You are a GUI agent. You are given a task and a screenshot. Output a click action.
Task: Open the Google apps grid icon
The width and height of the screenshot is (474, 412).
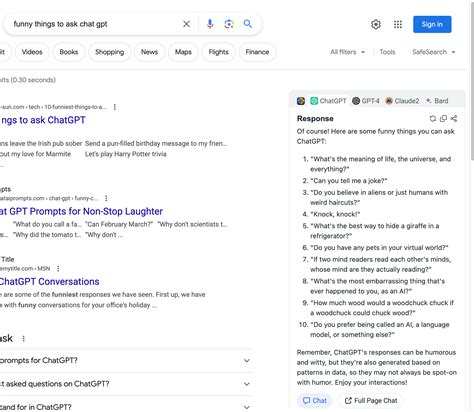398,24
